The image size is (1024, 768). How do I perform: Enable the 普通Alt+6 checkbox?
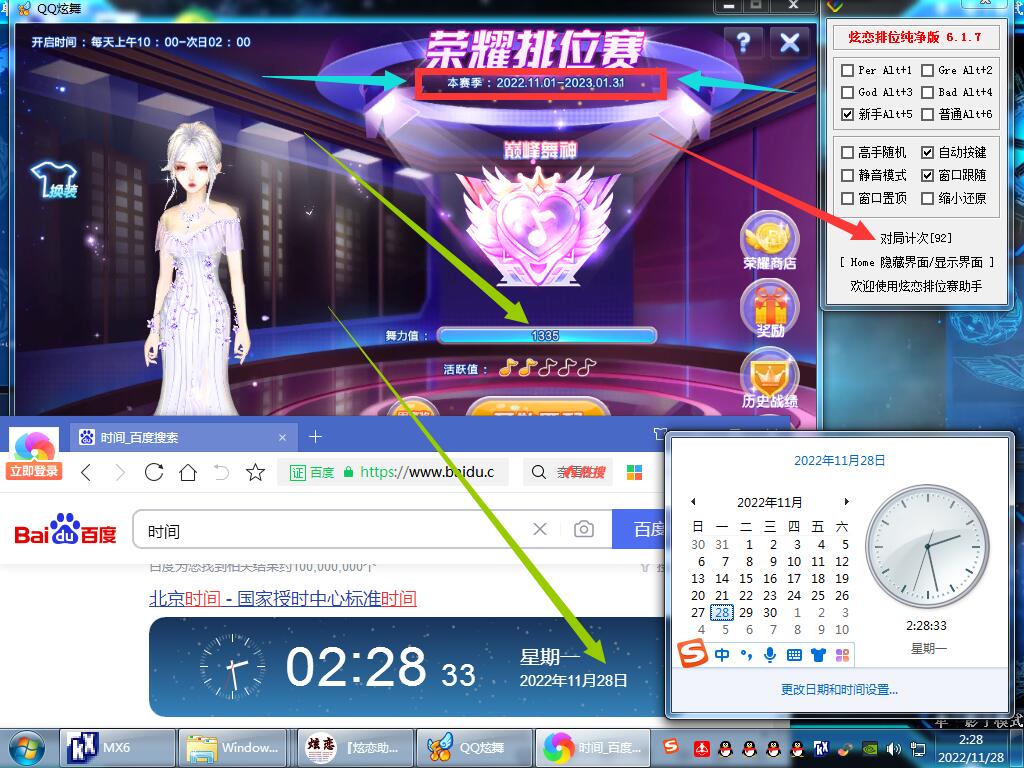pos(927,114)
